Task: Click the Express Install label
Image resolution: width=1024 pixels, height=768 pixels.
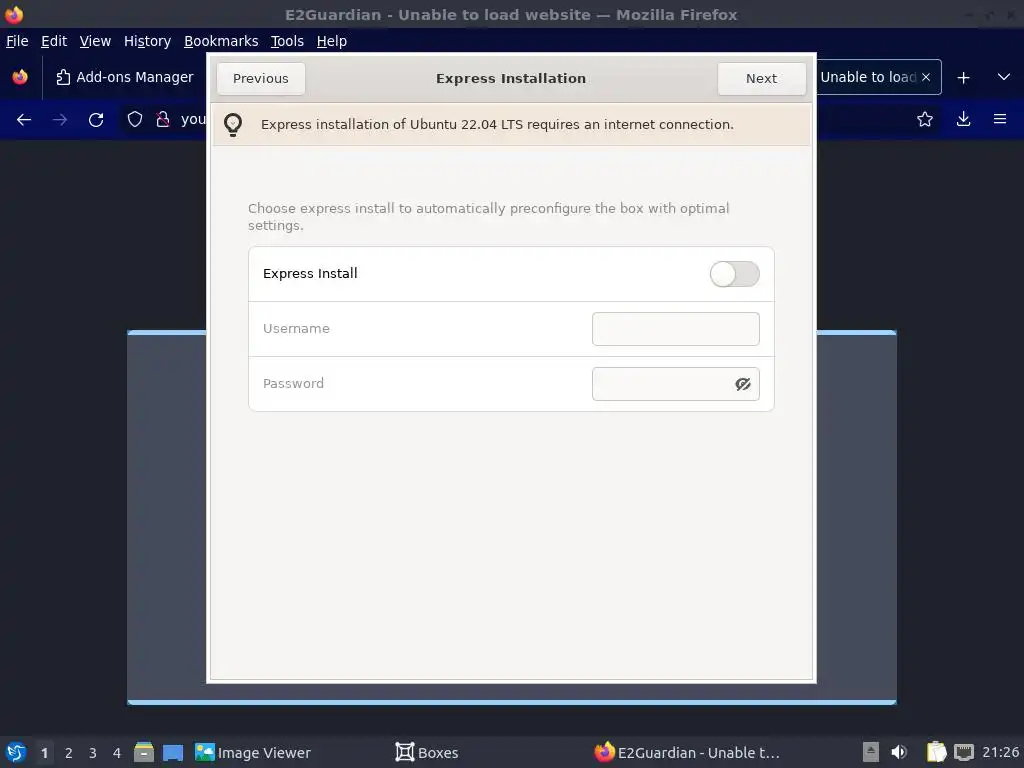Action: click(310, 274)
